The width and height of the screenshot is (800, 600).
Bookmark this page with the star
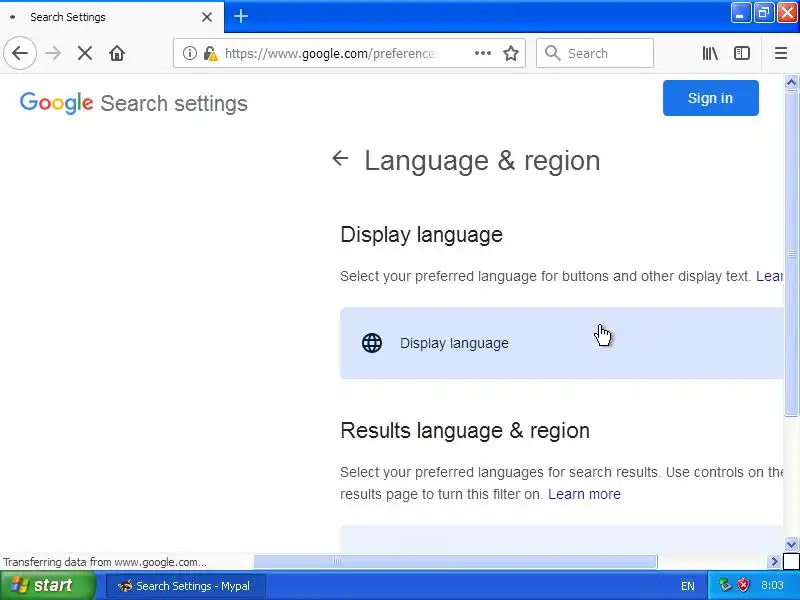pos(511,53)
